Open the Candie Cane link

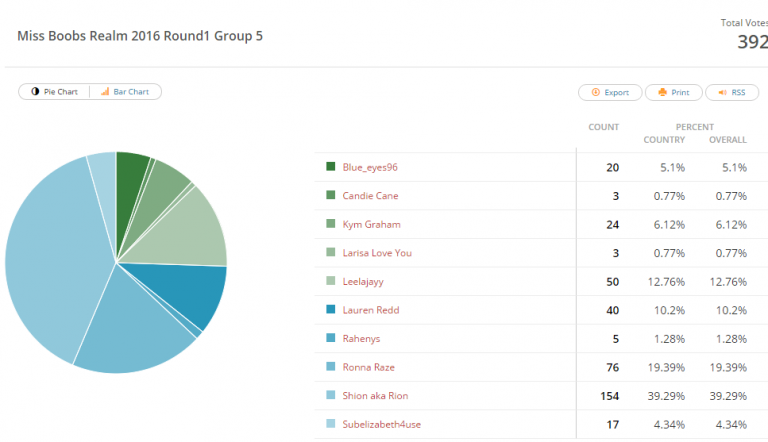(x=370, y=196)
